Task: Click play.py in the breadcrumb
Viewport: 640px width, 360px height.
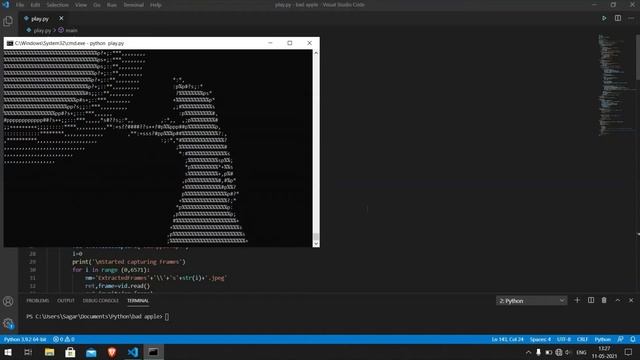Action: pos(42,30)
